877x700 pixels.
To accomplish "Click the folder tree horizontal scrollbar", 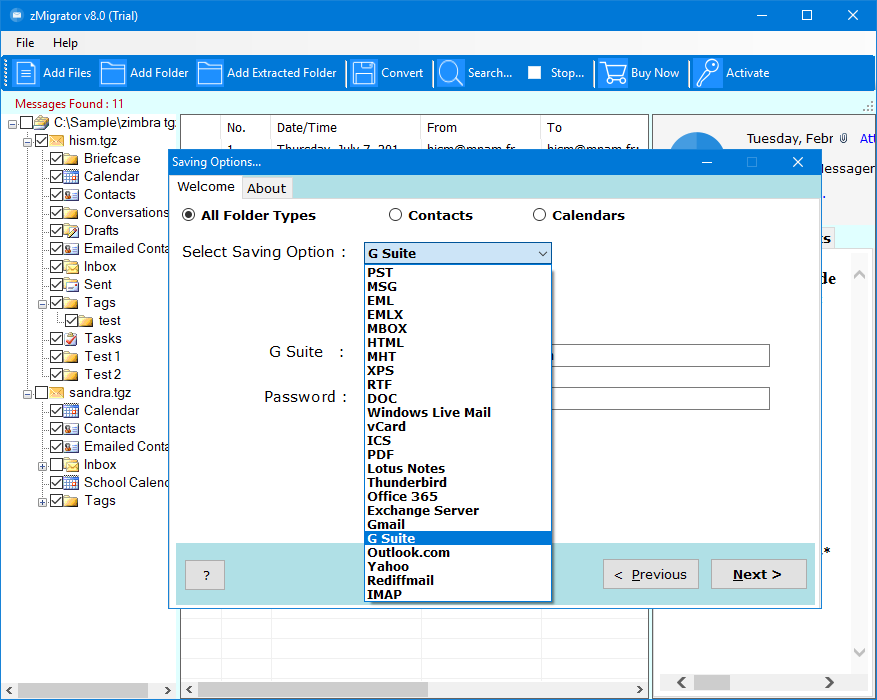I will (88, 690).
